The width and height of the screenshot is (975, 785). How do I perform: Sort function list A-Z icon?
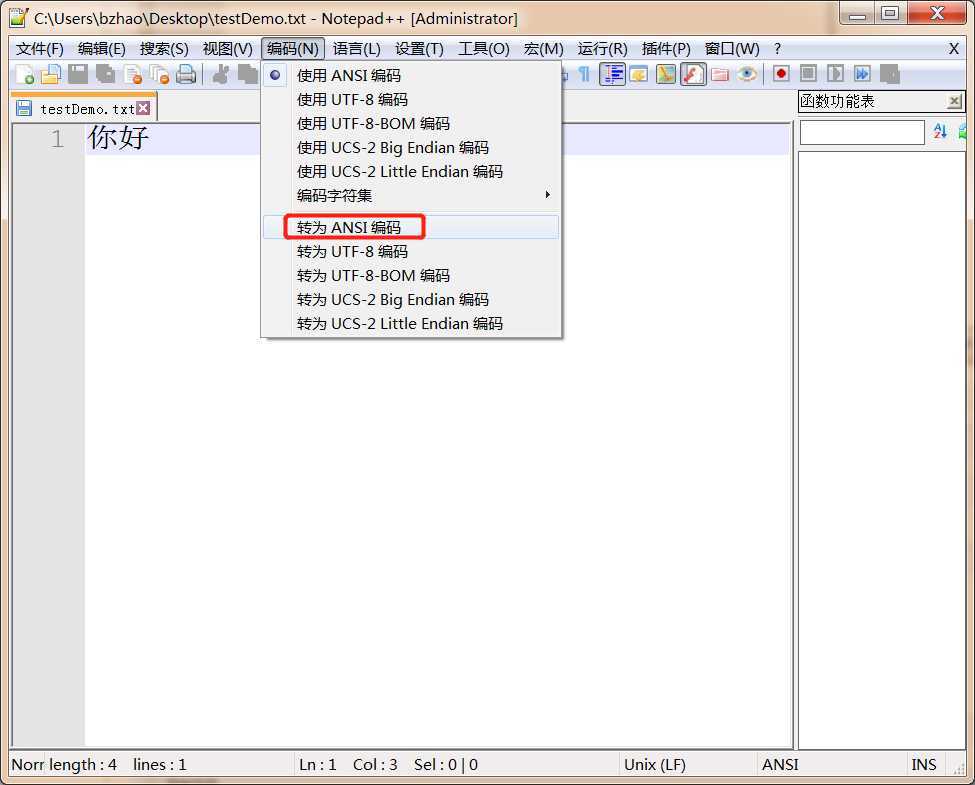click(940, 131)
